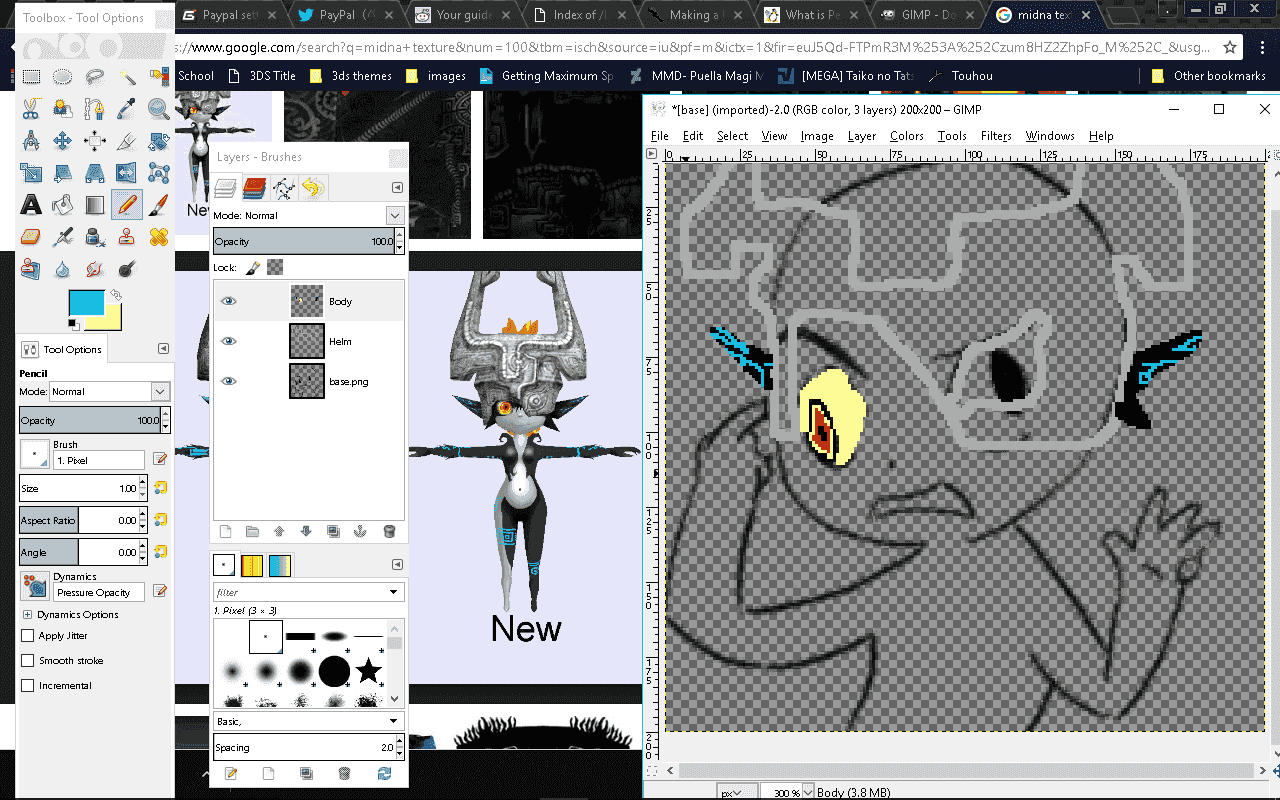Hide the Helm layer
The width and height of the screenshot is (1280, 800).
[229, 341]
